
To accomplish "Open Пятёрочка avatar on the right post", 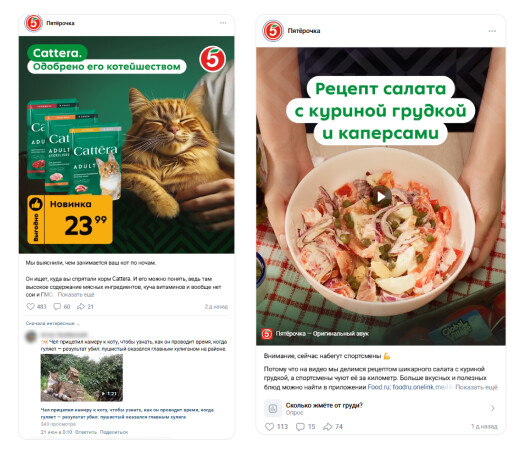I will point(273,31).
